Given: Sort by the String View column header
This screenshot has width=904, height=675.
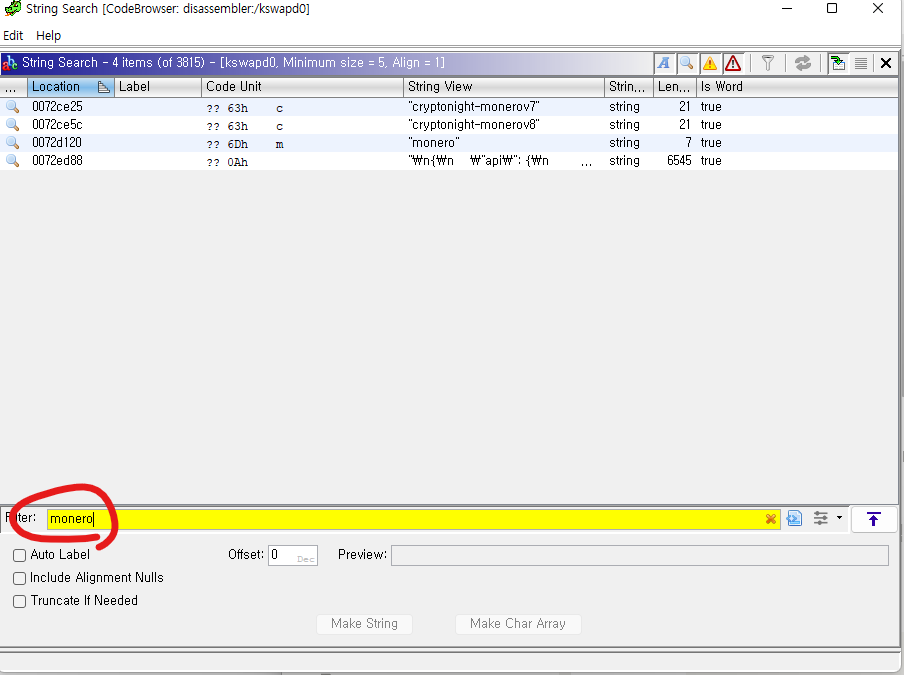Looking at the screenshot, I should tap(504, 87).
